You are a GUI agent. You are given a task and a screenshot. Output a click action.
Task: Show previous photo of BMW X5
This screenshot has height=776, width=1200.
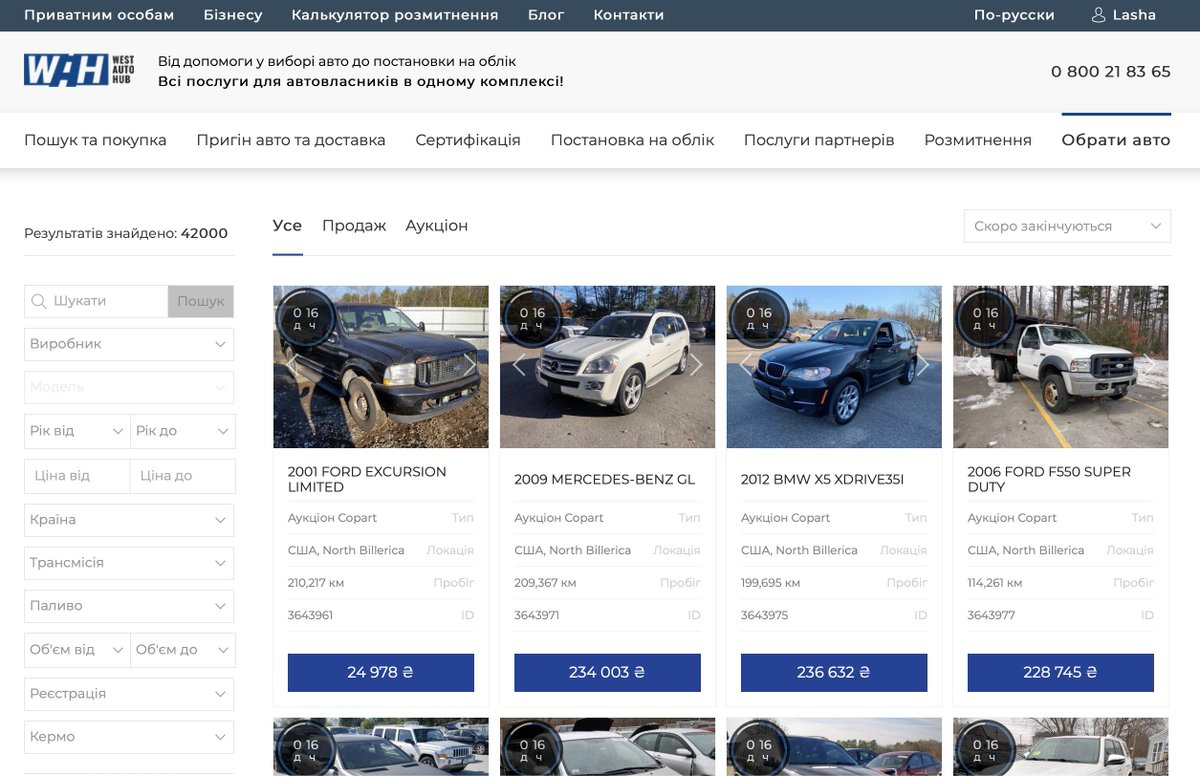(745, 366)
